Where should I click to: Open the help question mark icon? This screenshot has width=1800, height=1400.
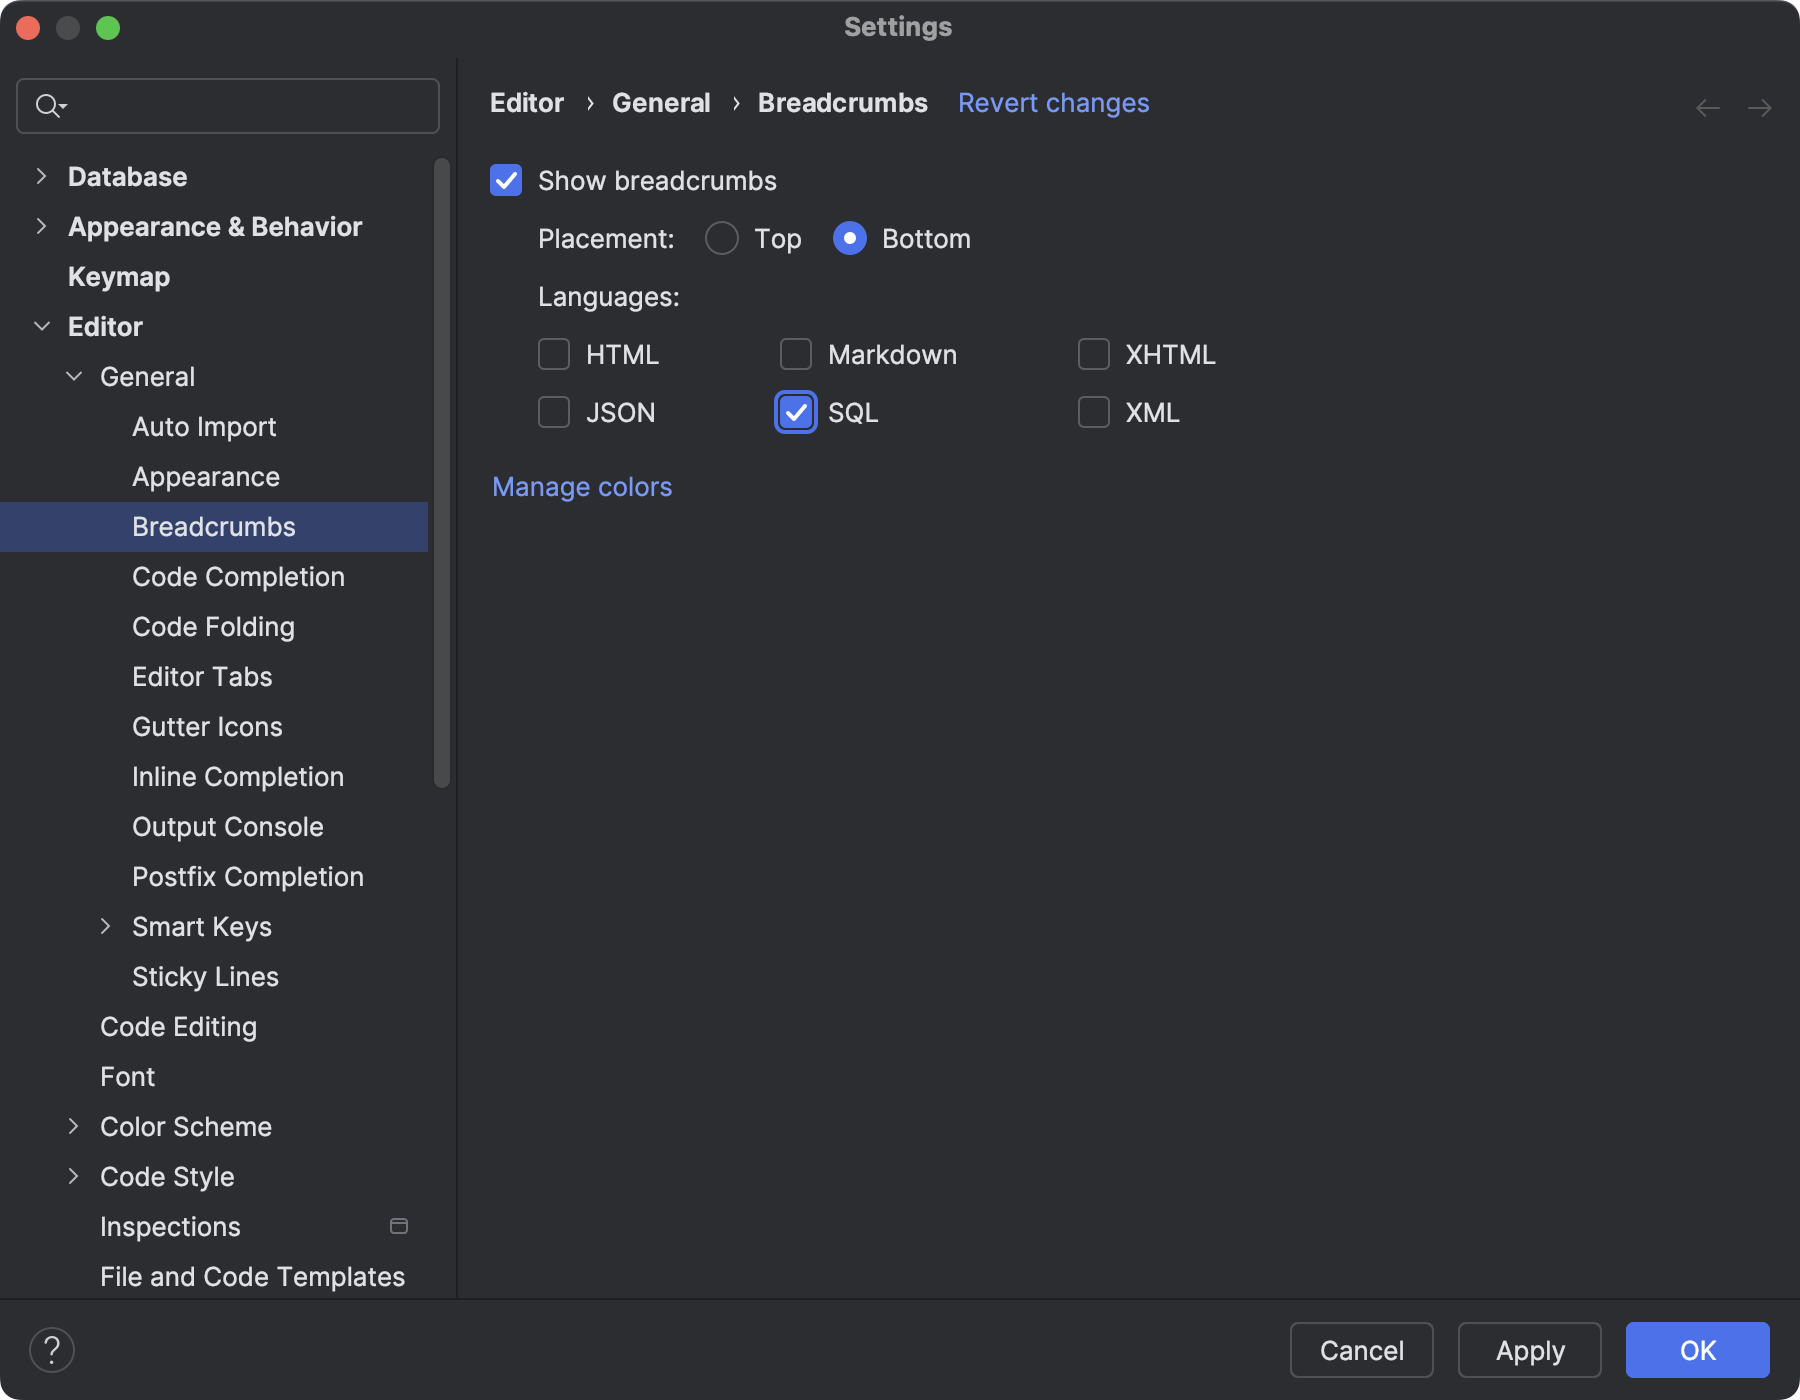52,1349
